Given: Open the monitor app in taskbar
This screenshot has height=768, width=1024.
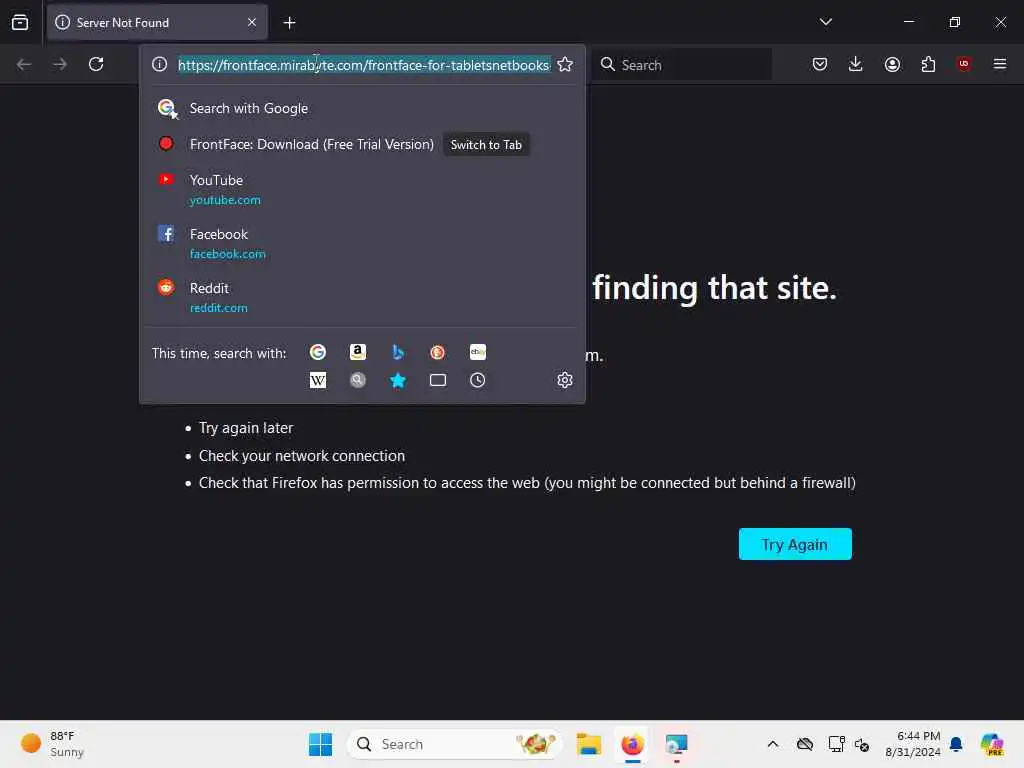Looking at the screenshot, I should 677,744.
